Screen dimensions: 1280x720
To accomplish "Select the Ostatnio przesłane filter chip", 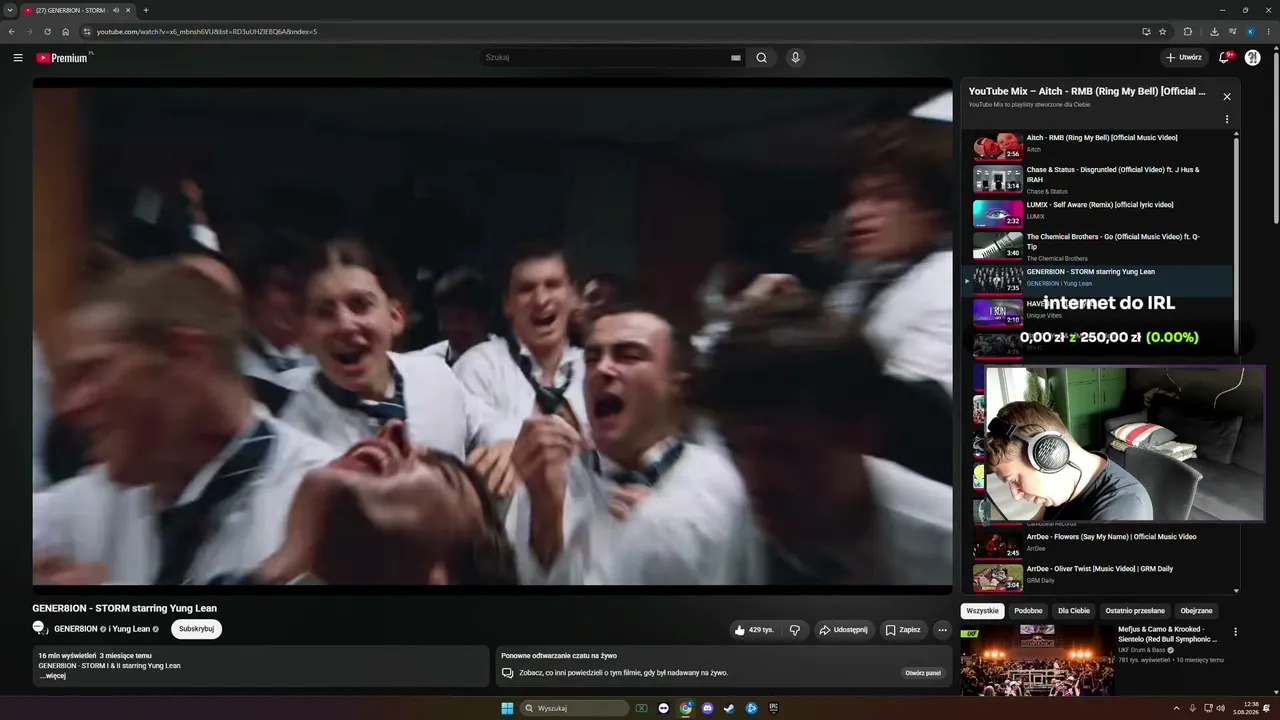I will coord(1135,611).
